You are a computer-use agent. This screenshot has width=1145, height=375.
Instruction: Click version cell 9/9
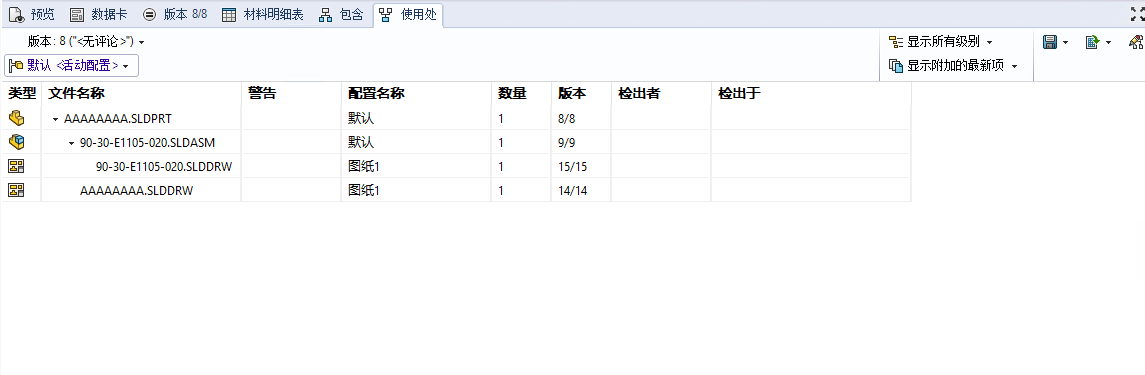[581, 142]
